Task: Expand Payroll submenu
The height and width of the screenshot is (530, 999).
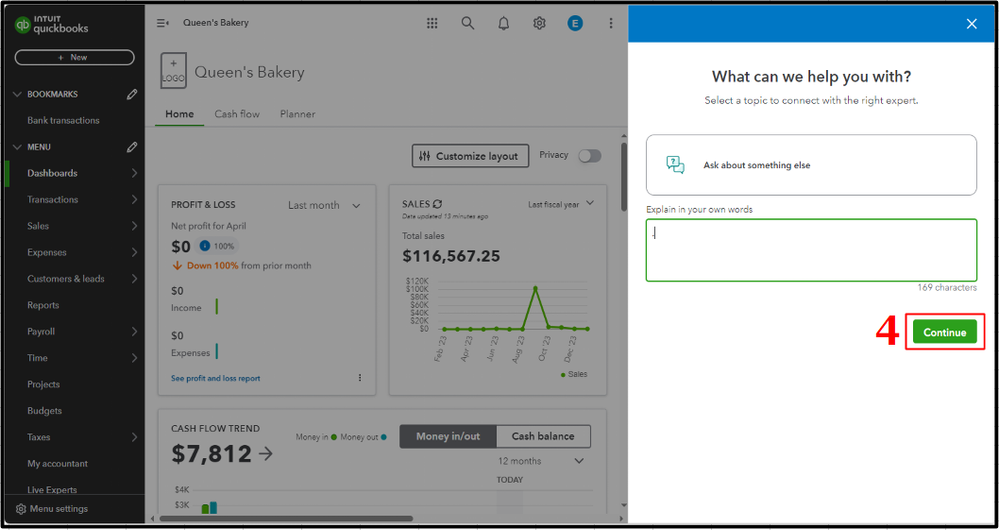Action: coord(134,332)
